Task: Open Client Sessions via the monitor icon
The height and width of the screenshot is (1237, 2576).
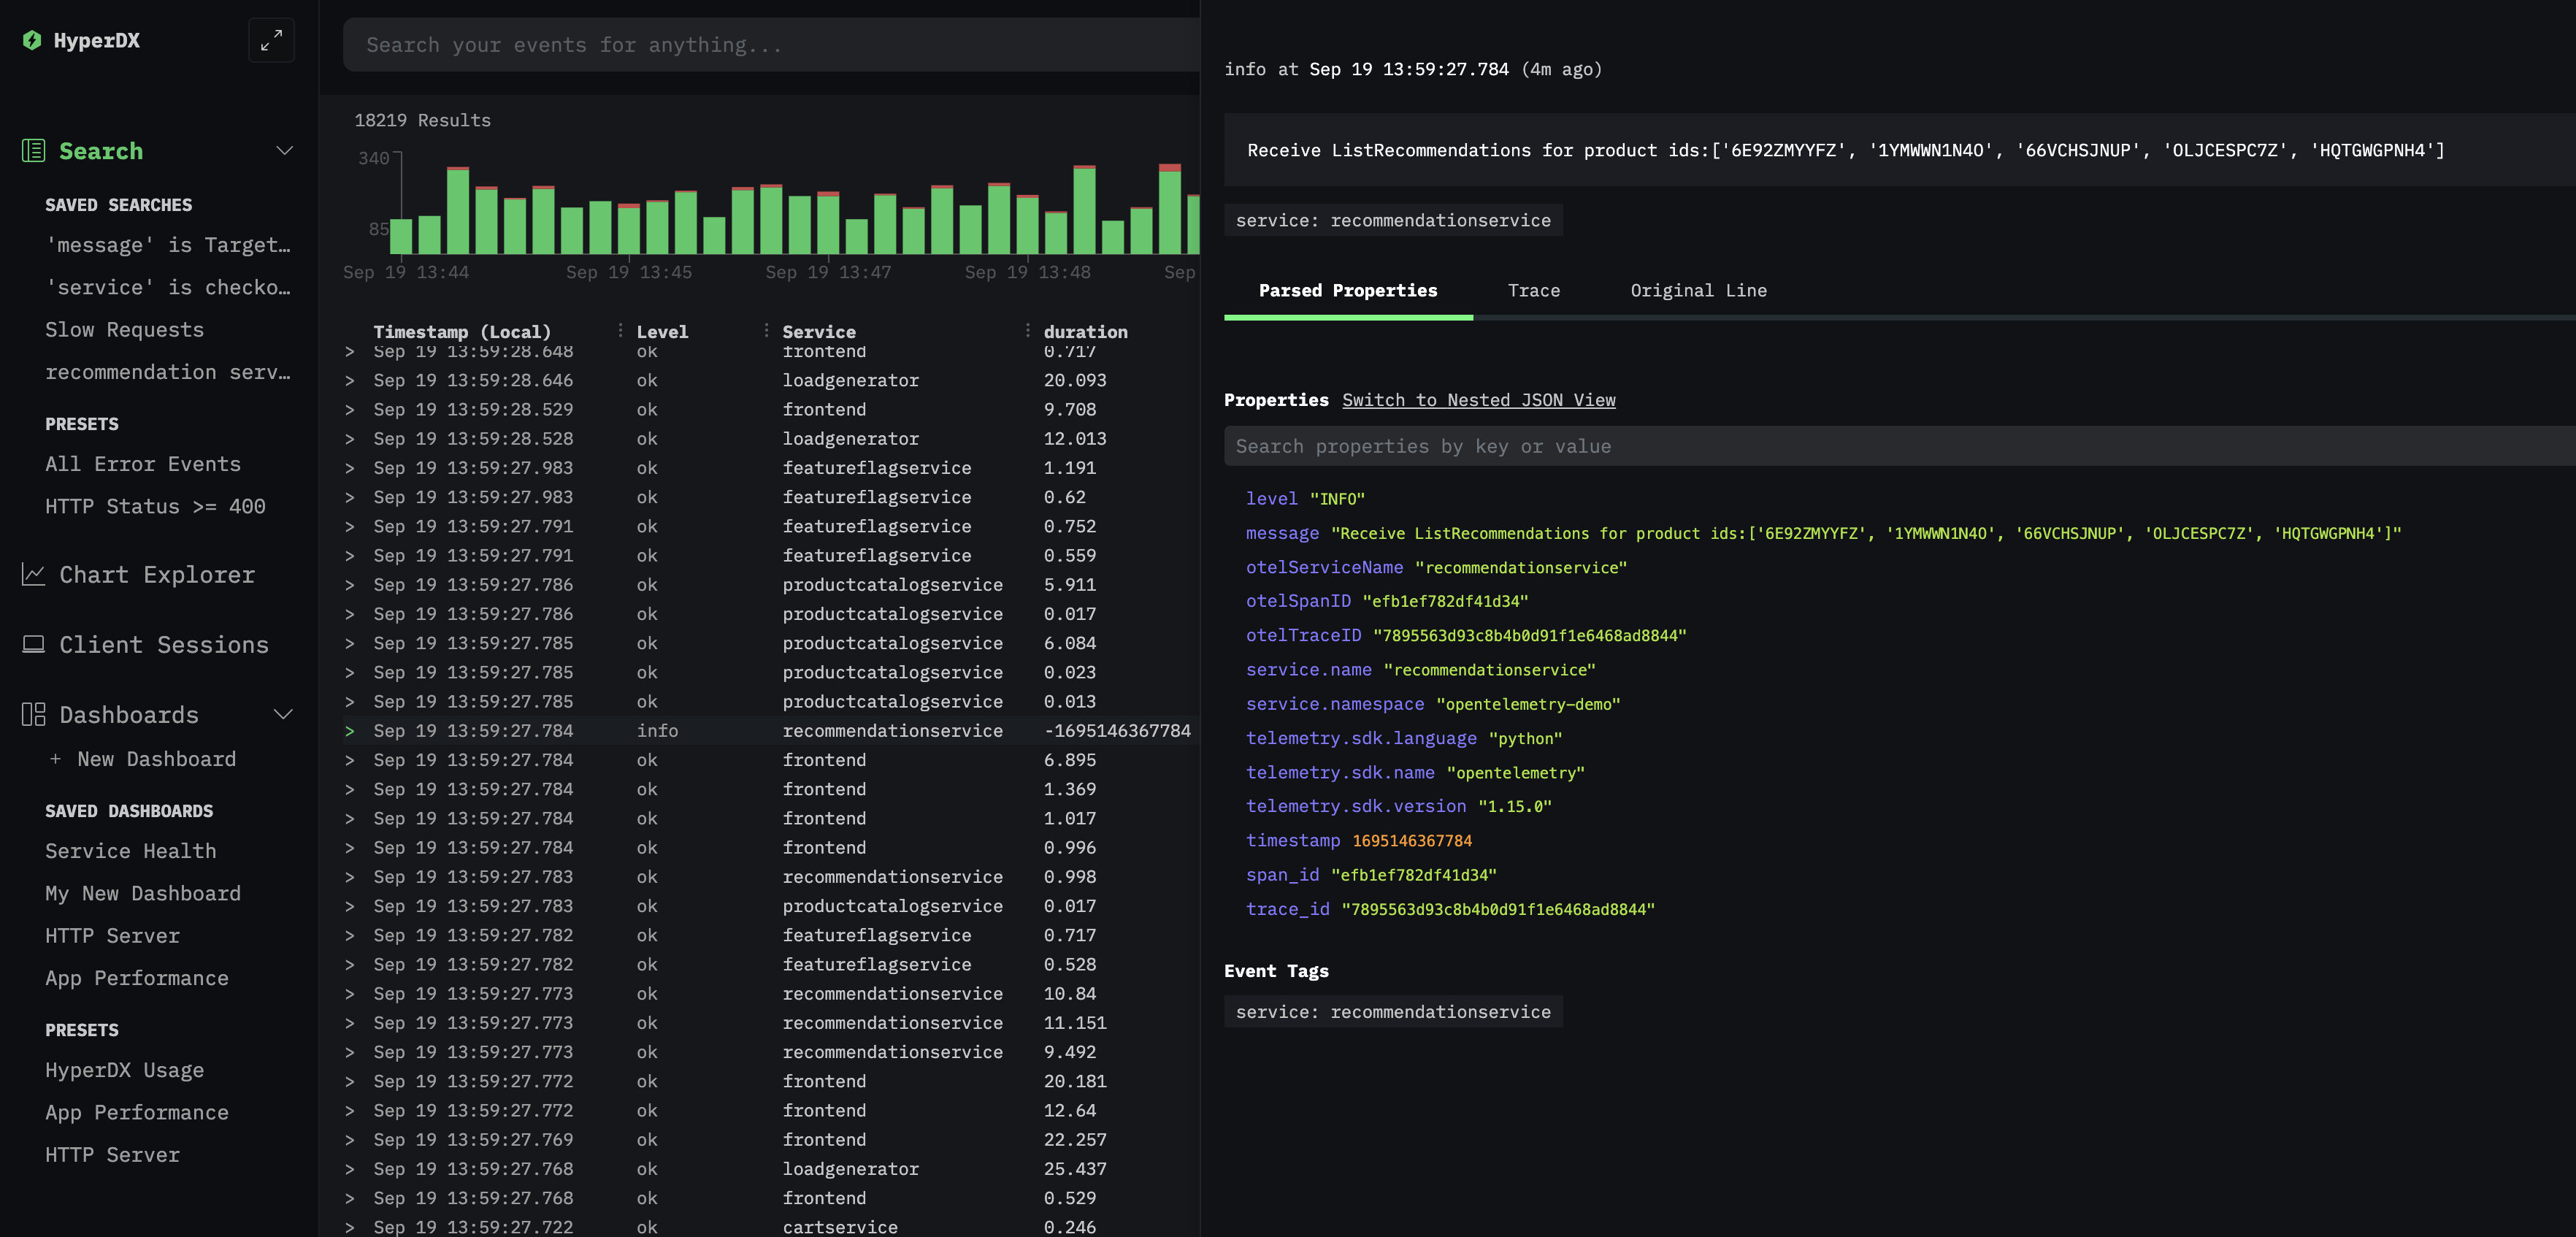Action: coord(33,644)
